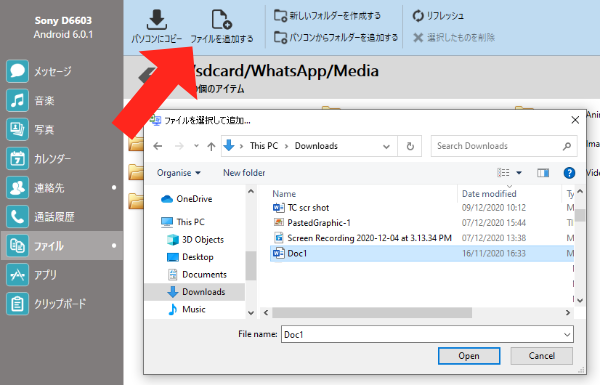This screenshot has height=385, width=600.
Task: Click the Open button
Action: [x=469, y=356]
